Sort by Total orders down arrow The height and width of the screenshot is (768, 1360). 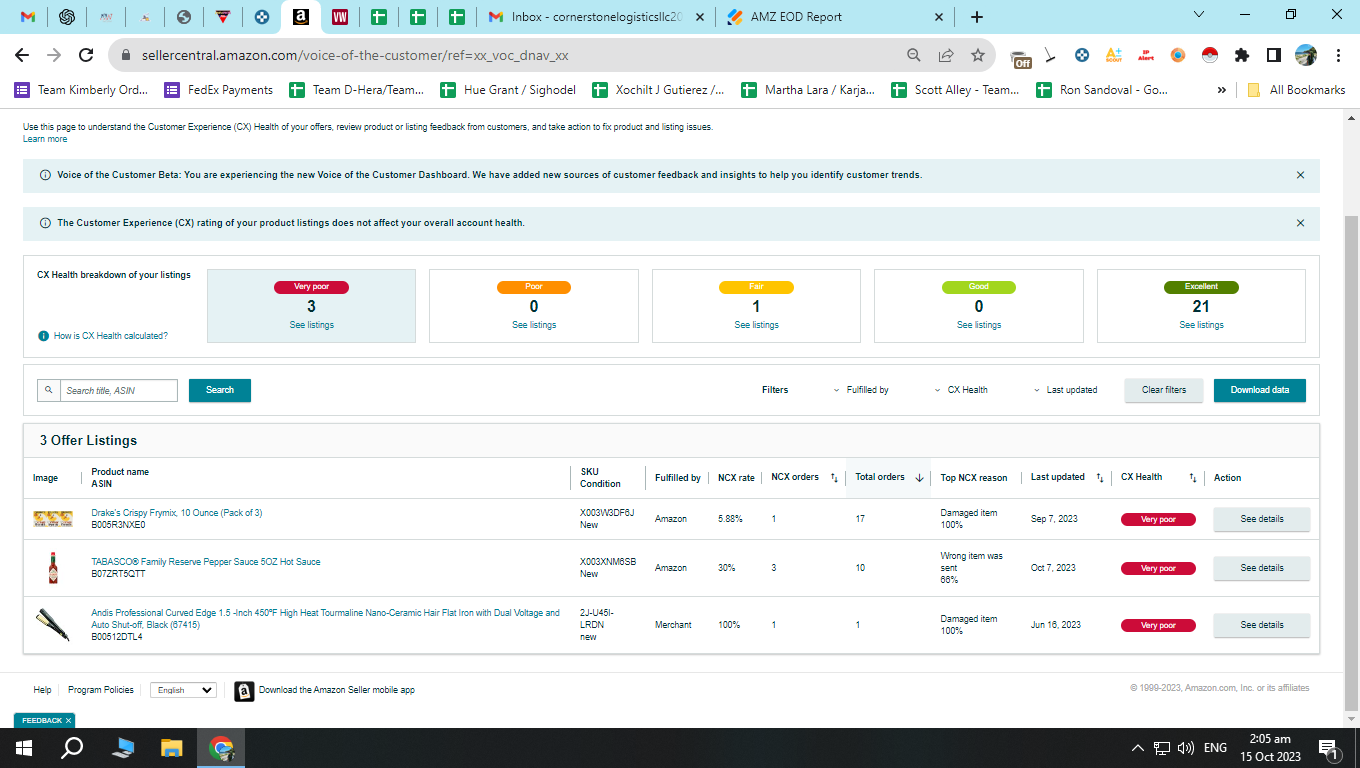[919, 478]
